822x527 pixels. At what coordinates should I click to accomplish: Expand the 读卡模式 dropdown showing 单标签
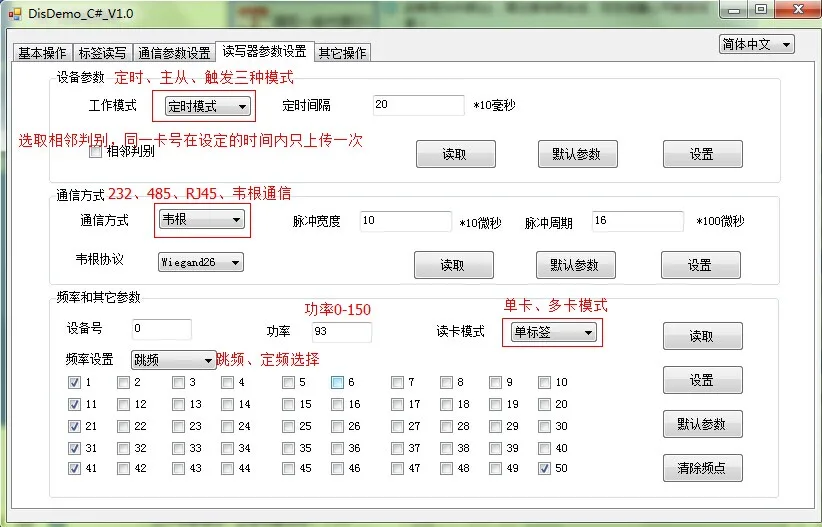[554, 332]
